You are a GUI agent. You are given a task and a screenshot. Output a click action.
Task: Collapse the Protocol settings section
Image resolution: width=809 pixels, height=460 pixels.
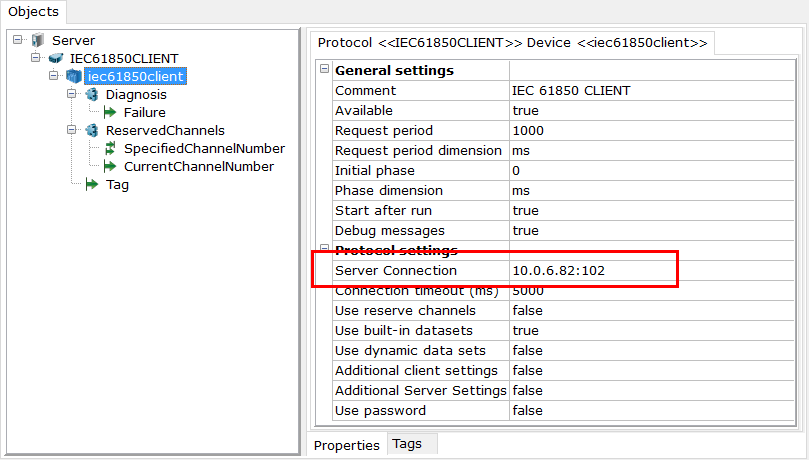click(x=325, y=248)
